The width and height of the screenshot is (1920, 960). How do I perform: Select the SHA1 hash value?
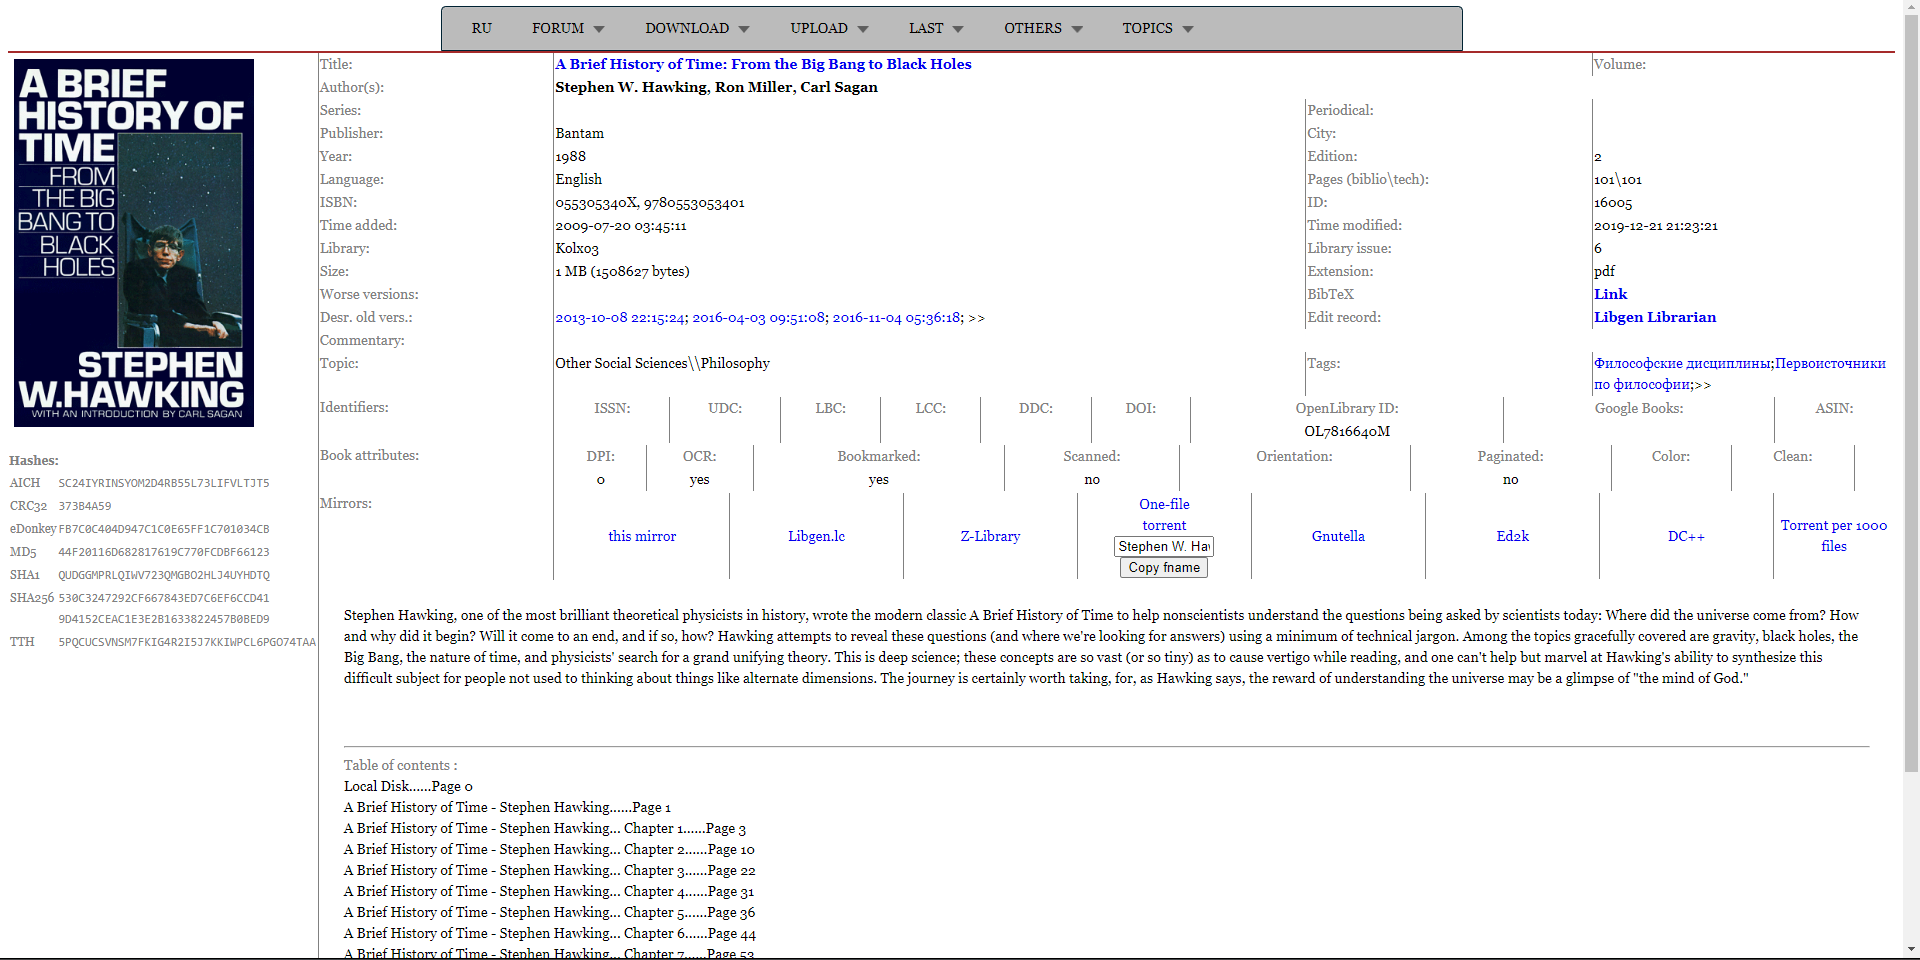point(164,575)
